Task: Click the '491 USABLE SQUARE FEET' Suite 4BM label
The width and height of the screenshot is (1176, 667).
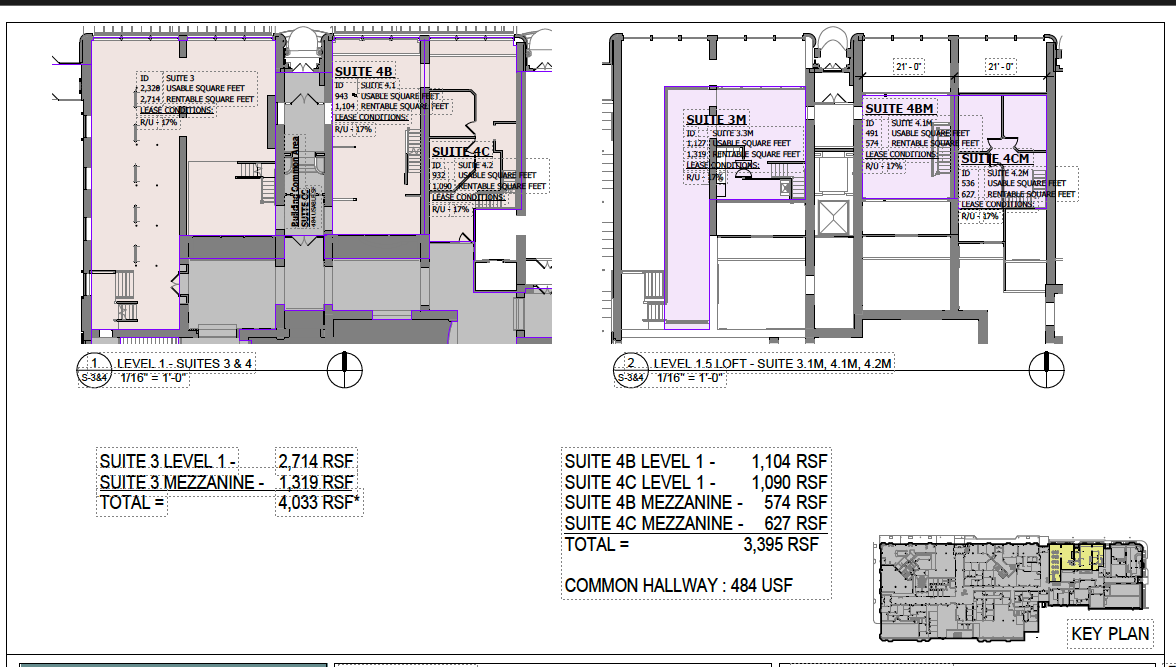Action: tap(917, 134)
